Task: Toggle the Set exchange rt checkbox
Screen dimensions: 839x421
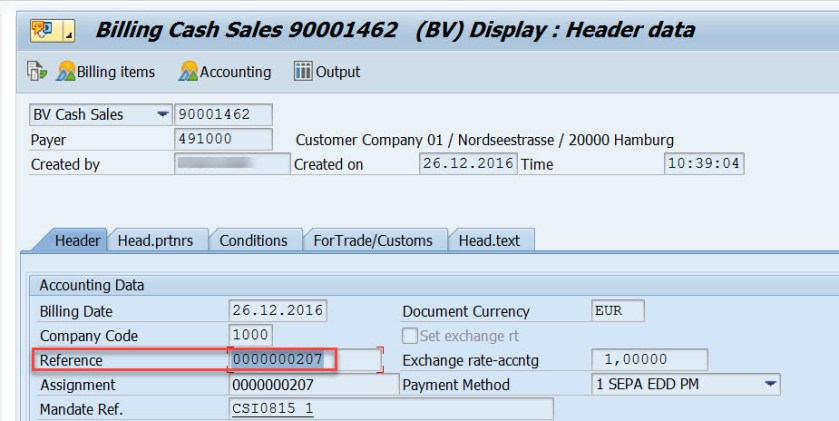Action: pos(409,336)
